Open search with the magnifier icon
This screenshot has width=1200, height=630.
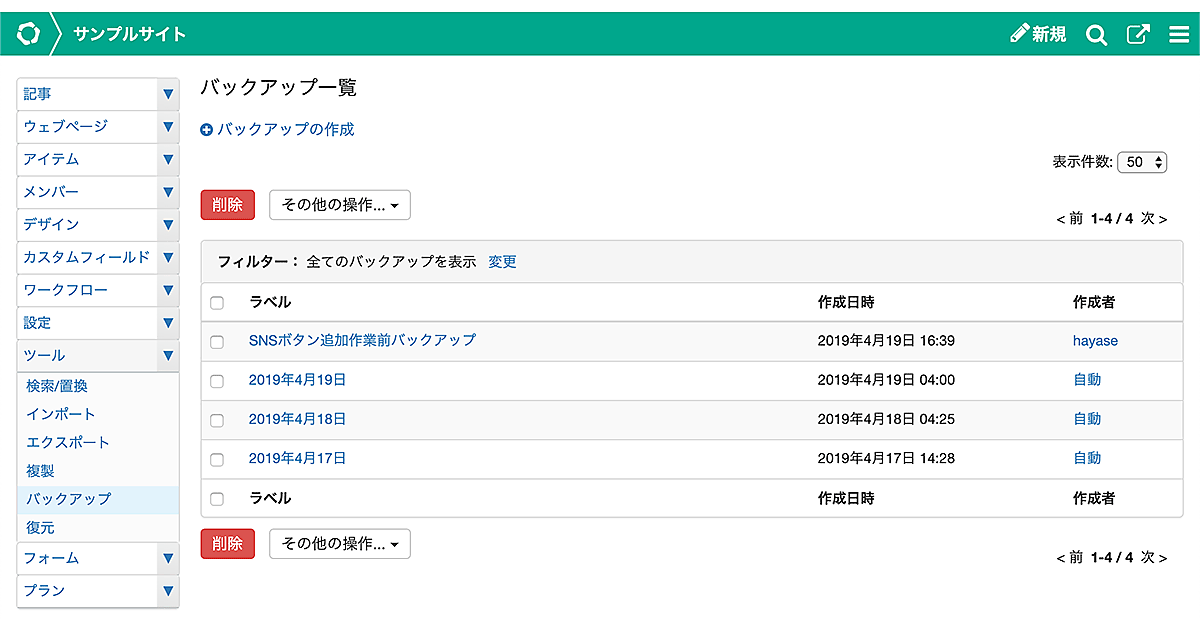coord(1096,35)
